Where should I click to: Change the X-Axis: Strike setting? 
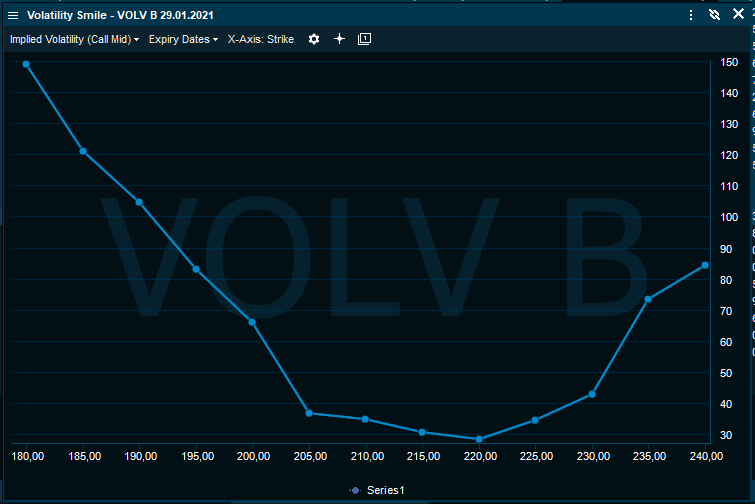pos(261,39)
